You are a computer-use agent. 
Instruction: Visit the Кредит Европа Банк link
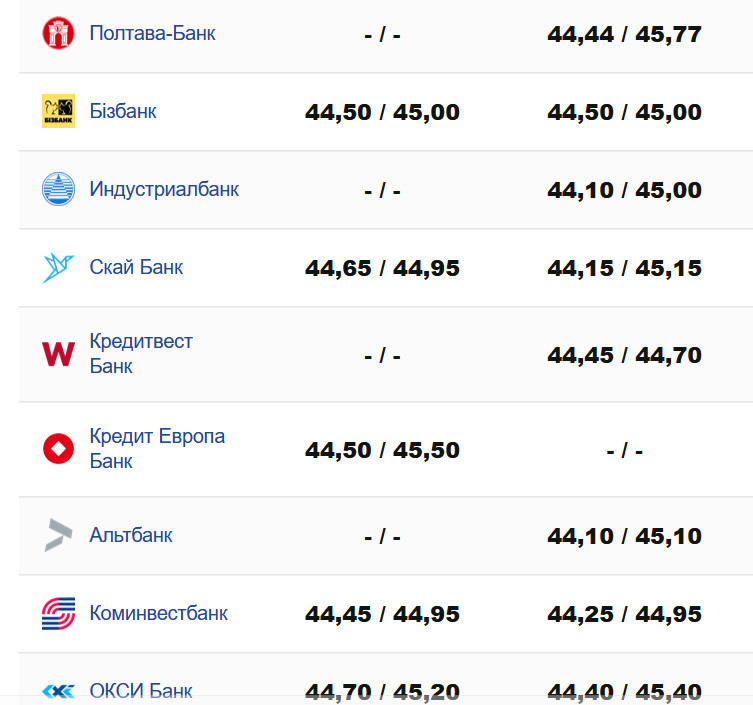(157, 449)
